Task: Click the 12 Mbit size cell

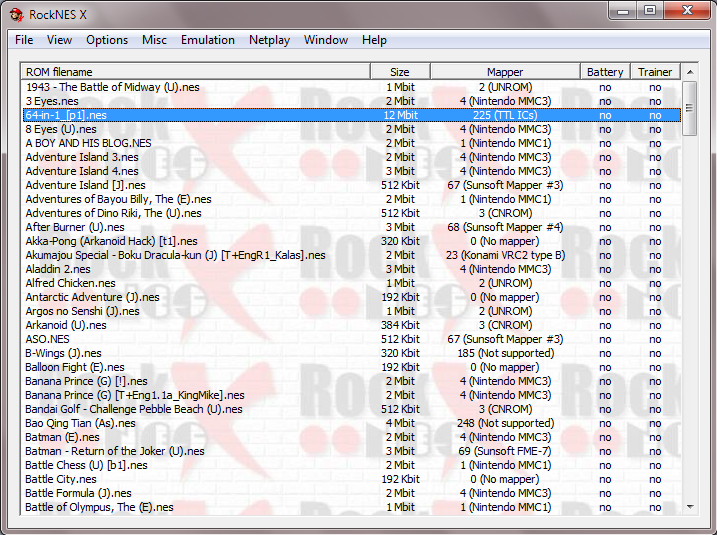Action: coord(401,115)
